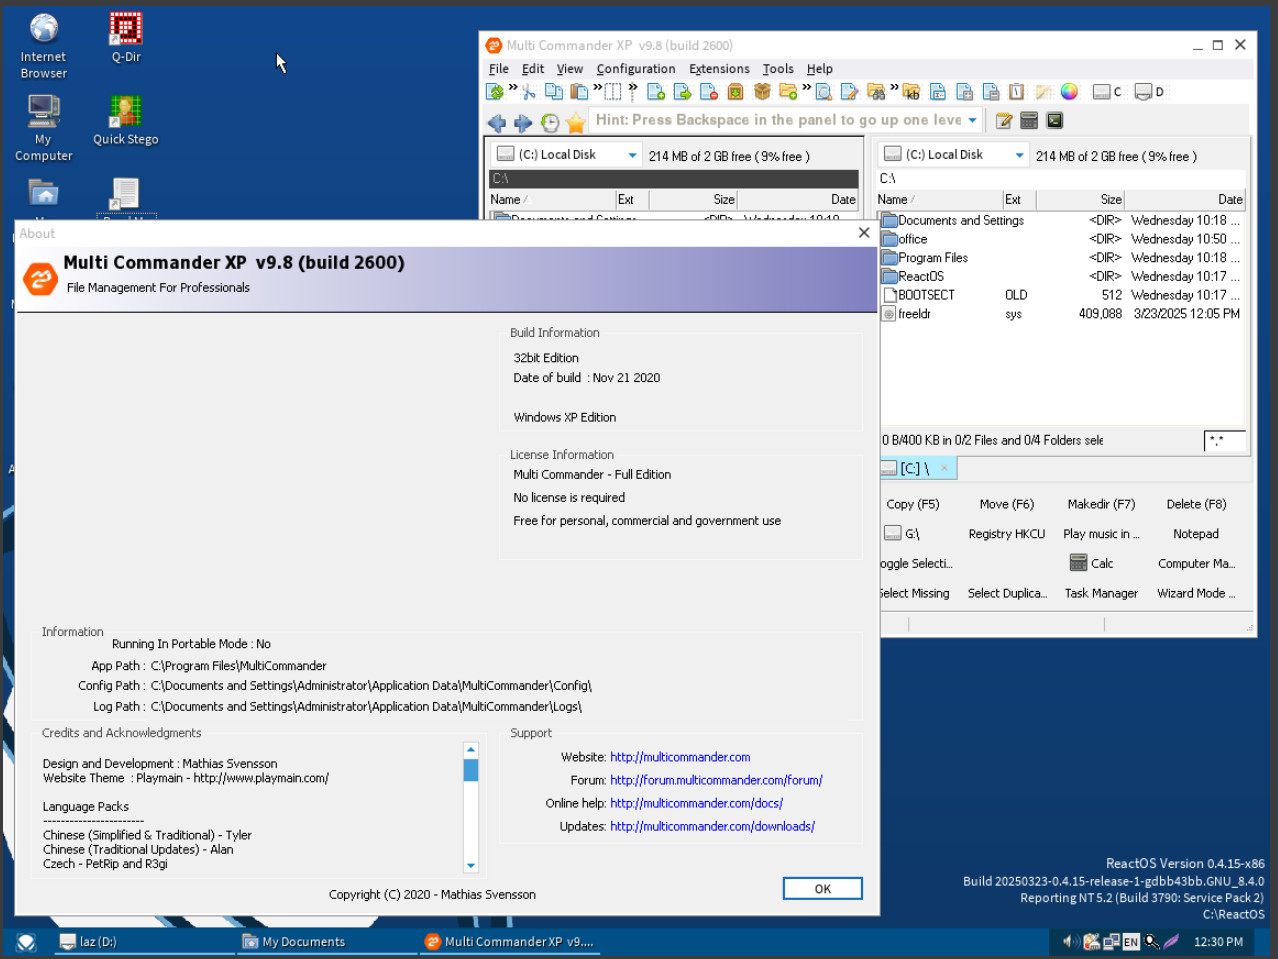Image resolution: width=1278 pixels, height=959 pixels.
Task: Click OK button in About dialog
Action: [x=823, y=889]
